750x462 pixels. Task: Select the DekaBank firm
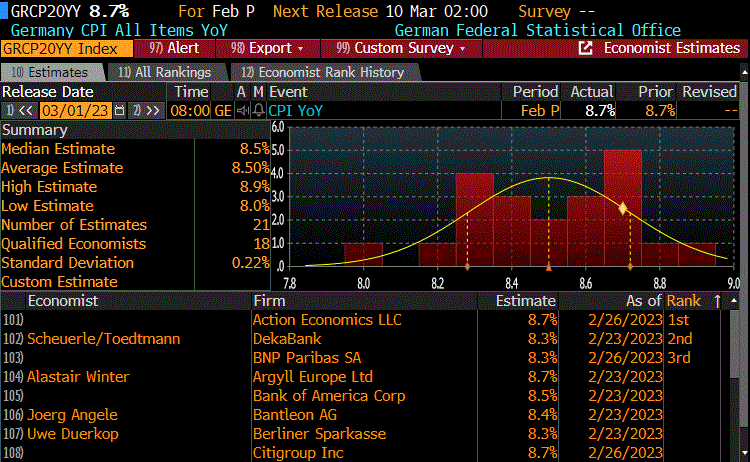pos(287,339)
